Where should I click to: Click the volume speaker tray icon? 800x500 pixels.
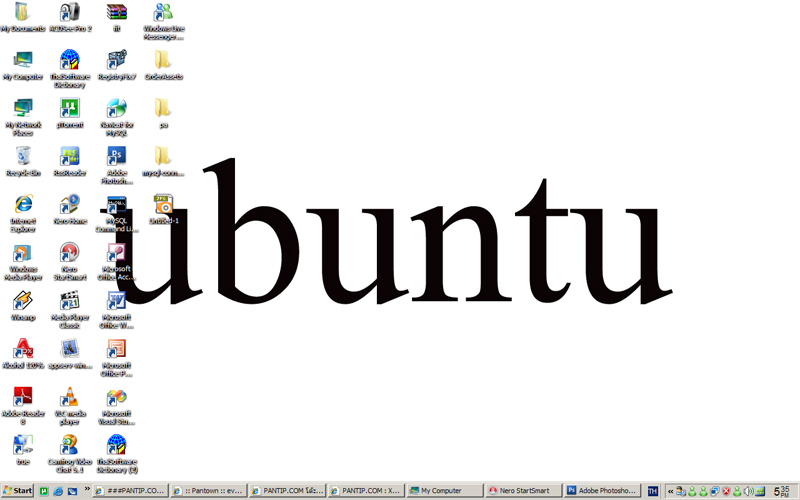coord(748,491)
